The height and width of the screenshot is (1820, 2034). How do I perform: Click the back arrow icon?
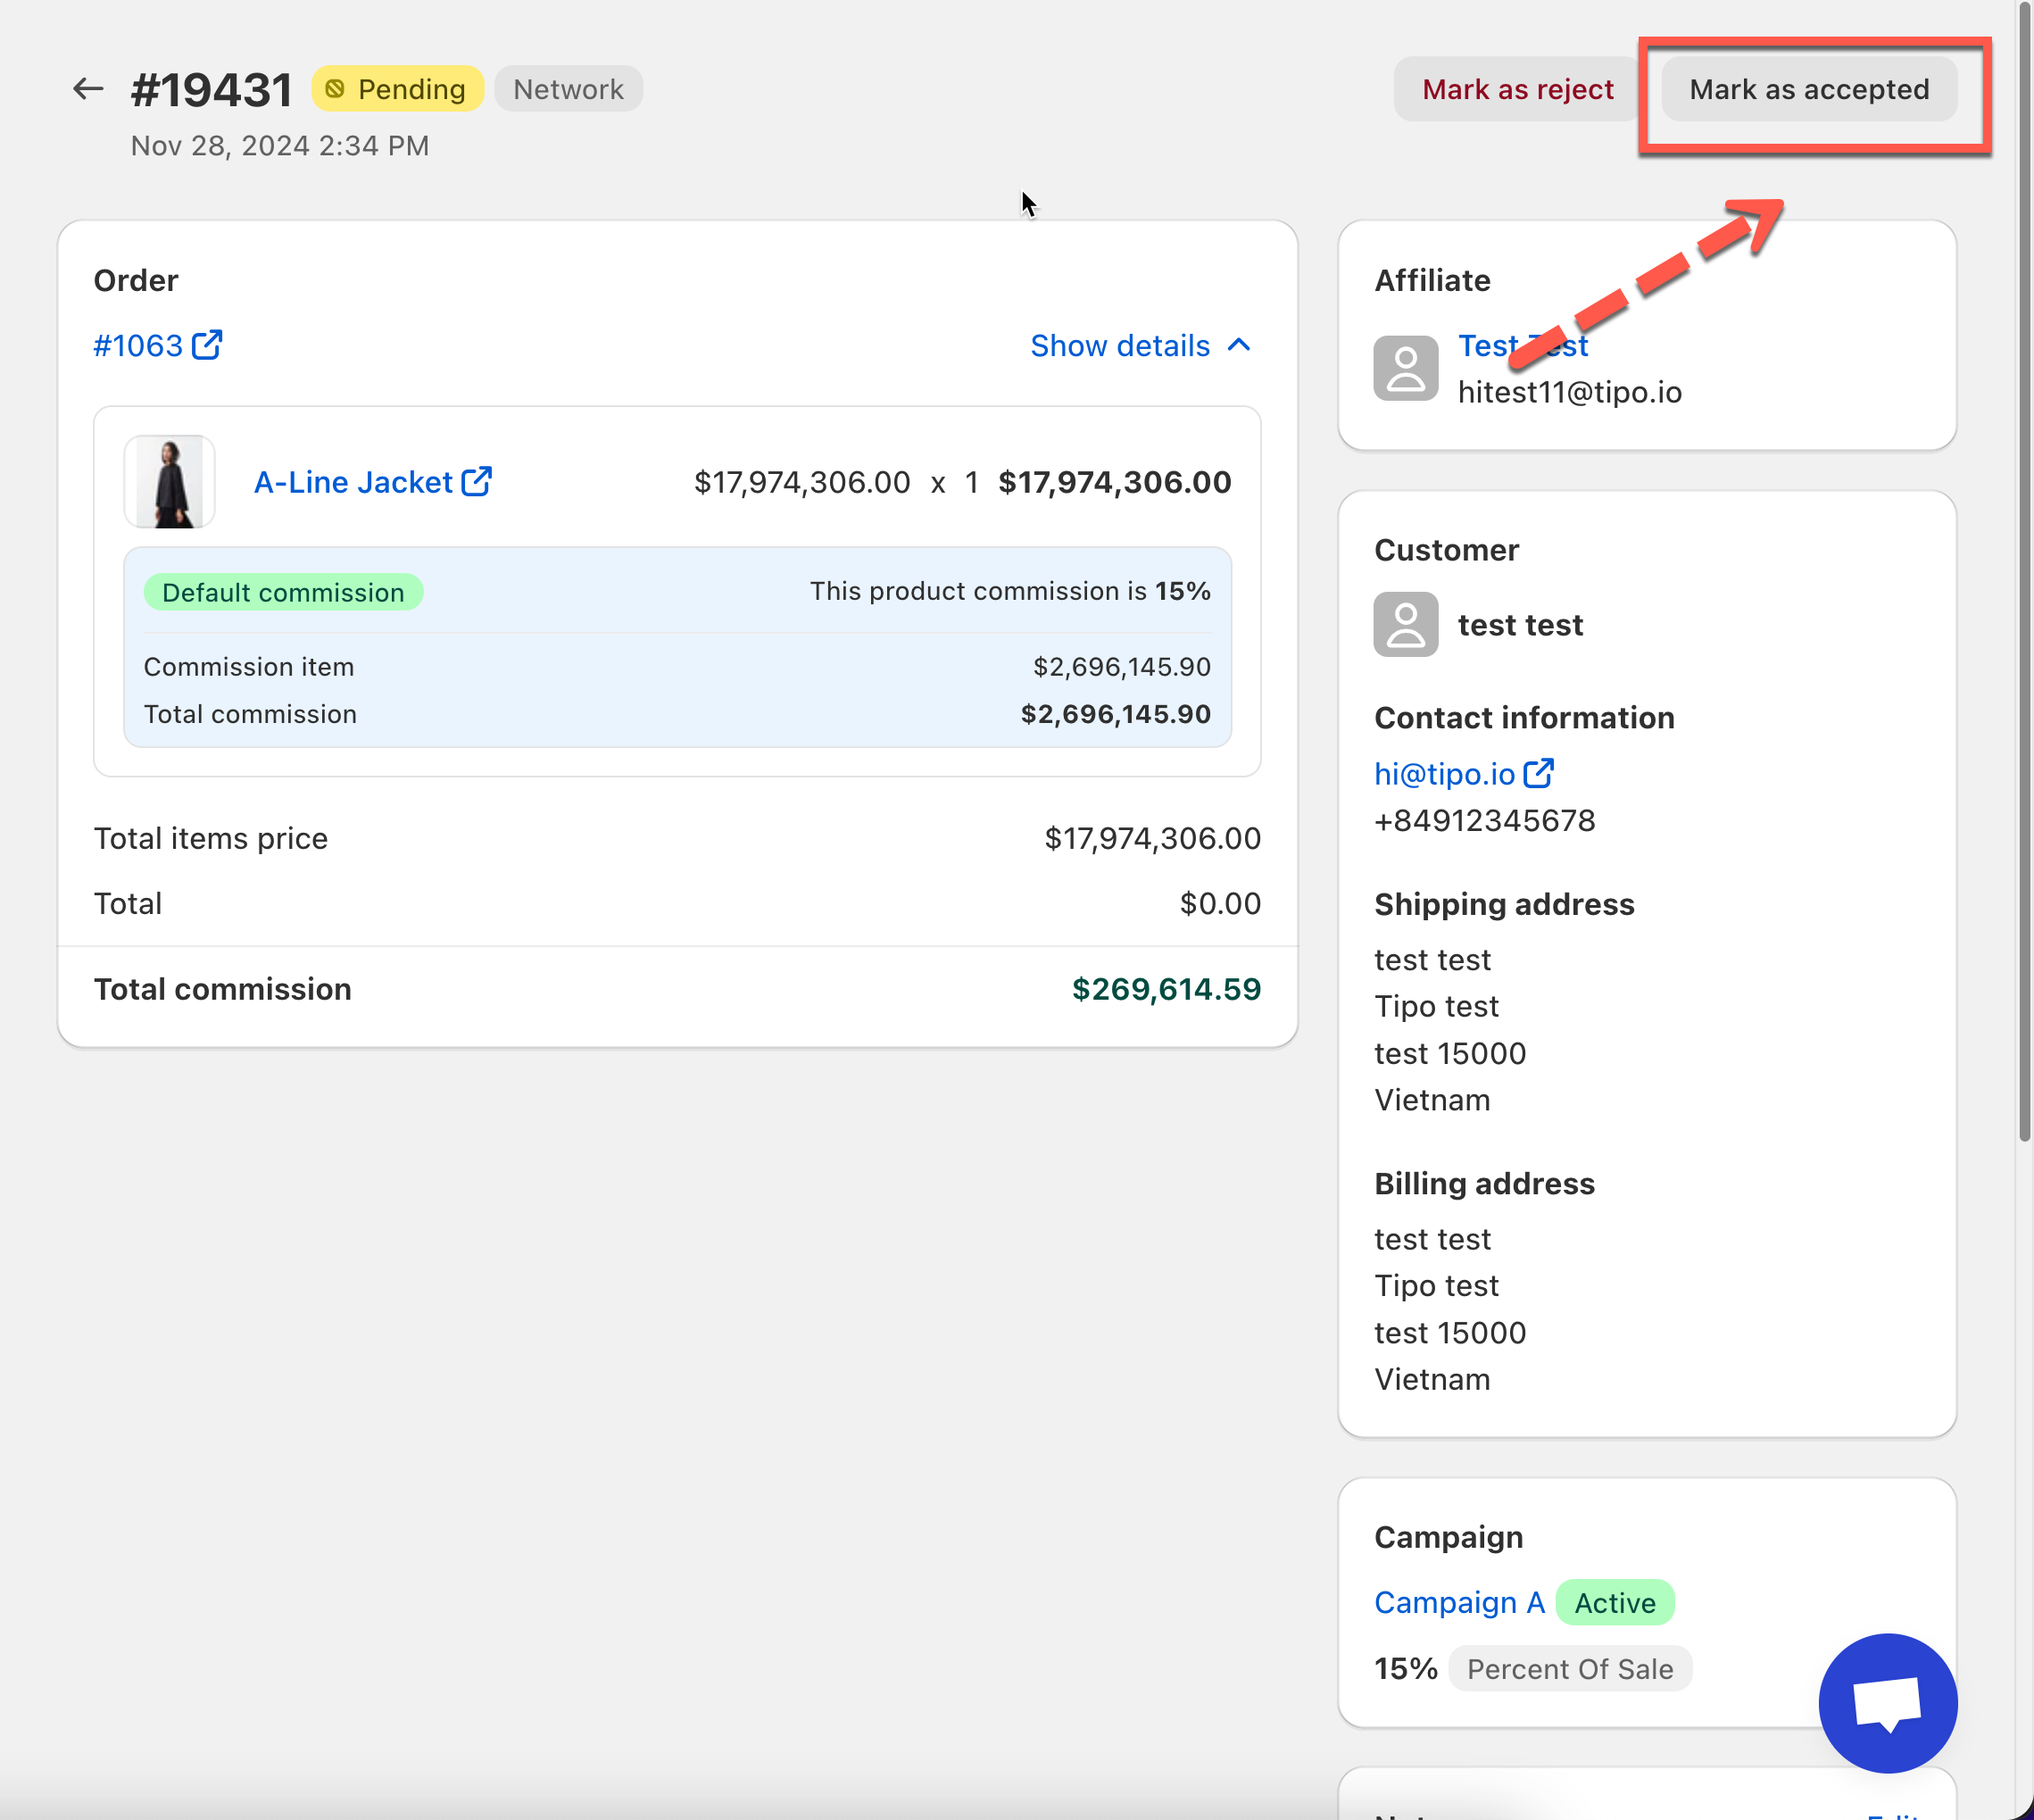coord(88,89)
